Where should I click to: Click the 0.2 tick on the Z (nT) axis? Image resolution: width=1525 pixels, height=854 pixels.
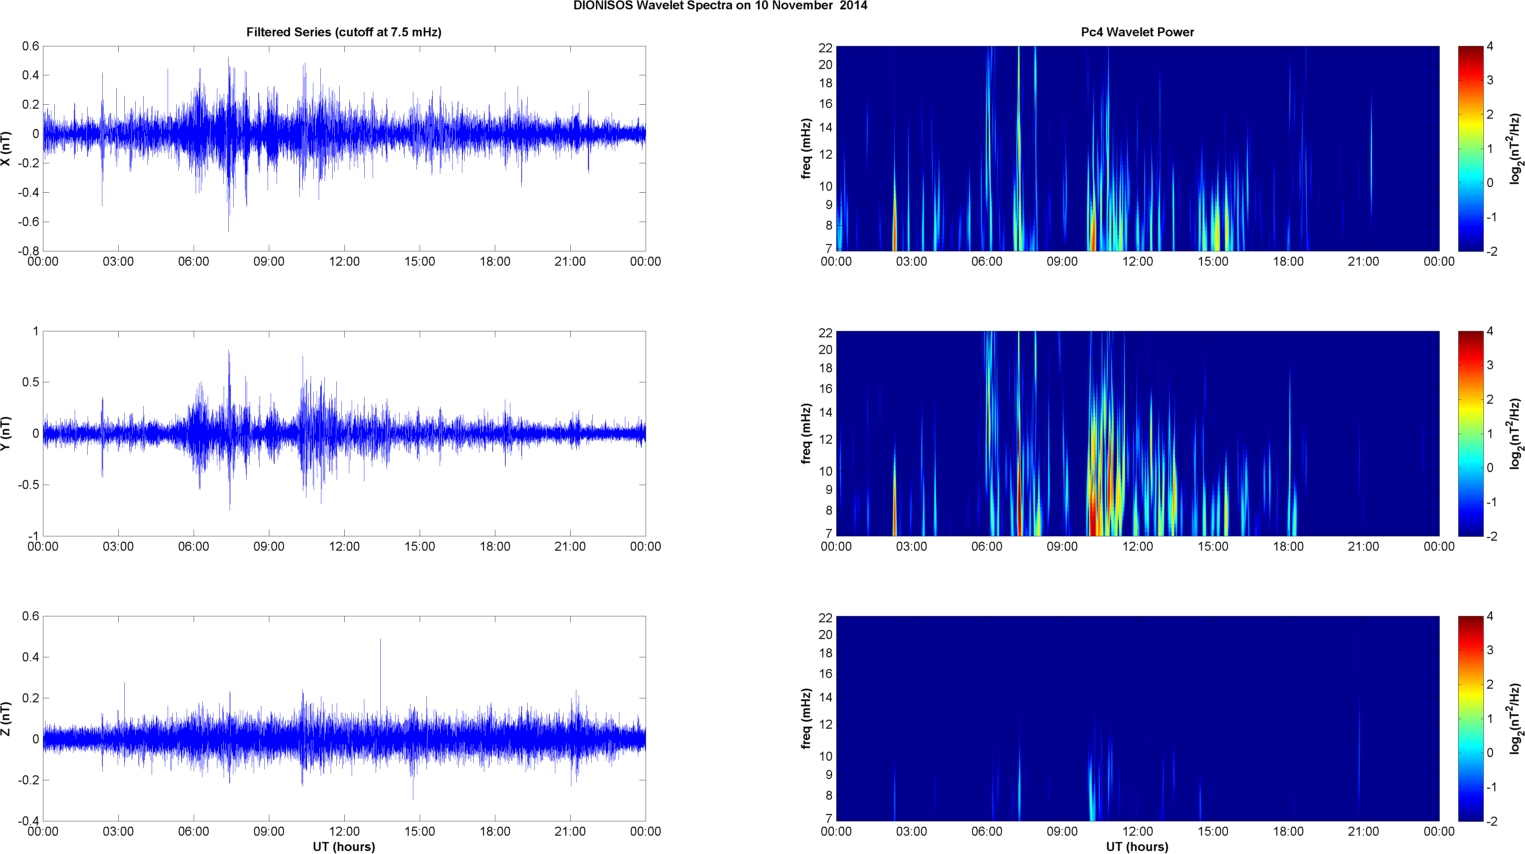tap(31, 698)
